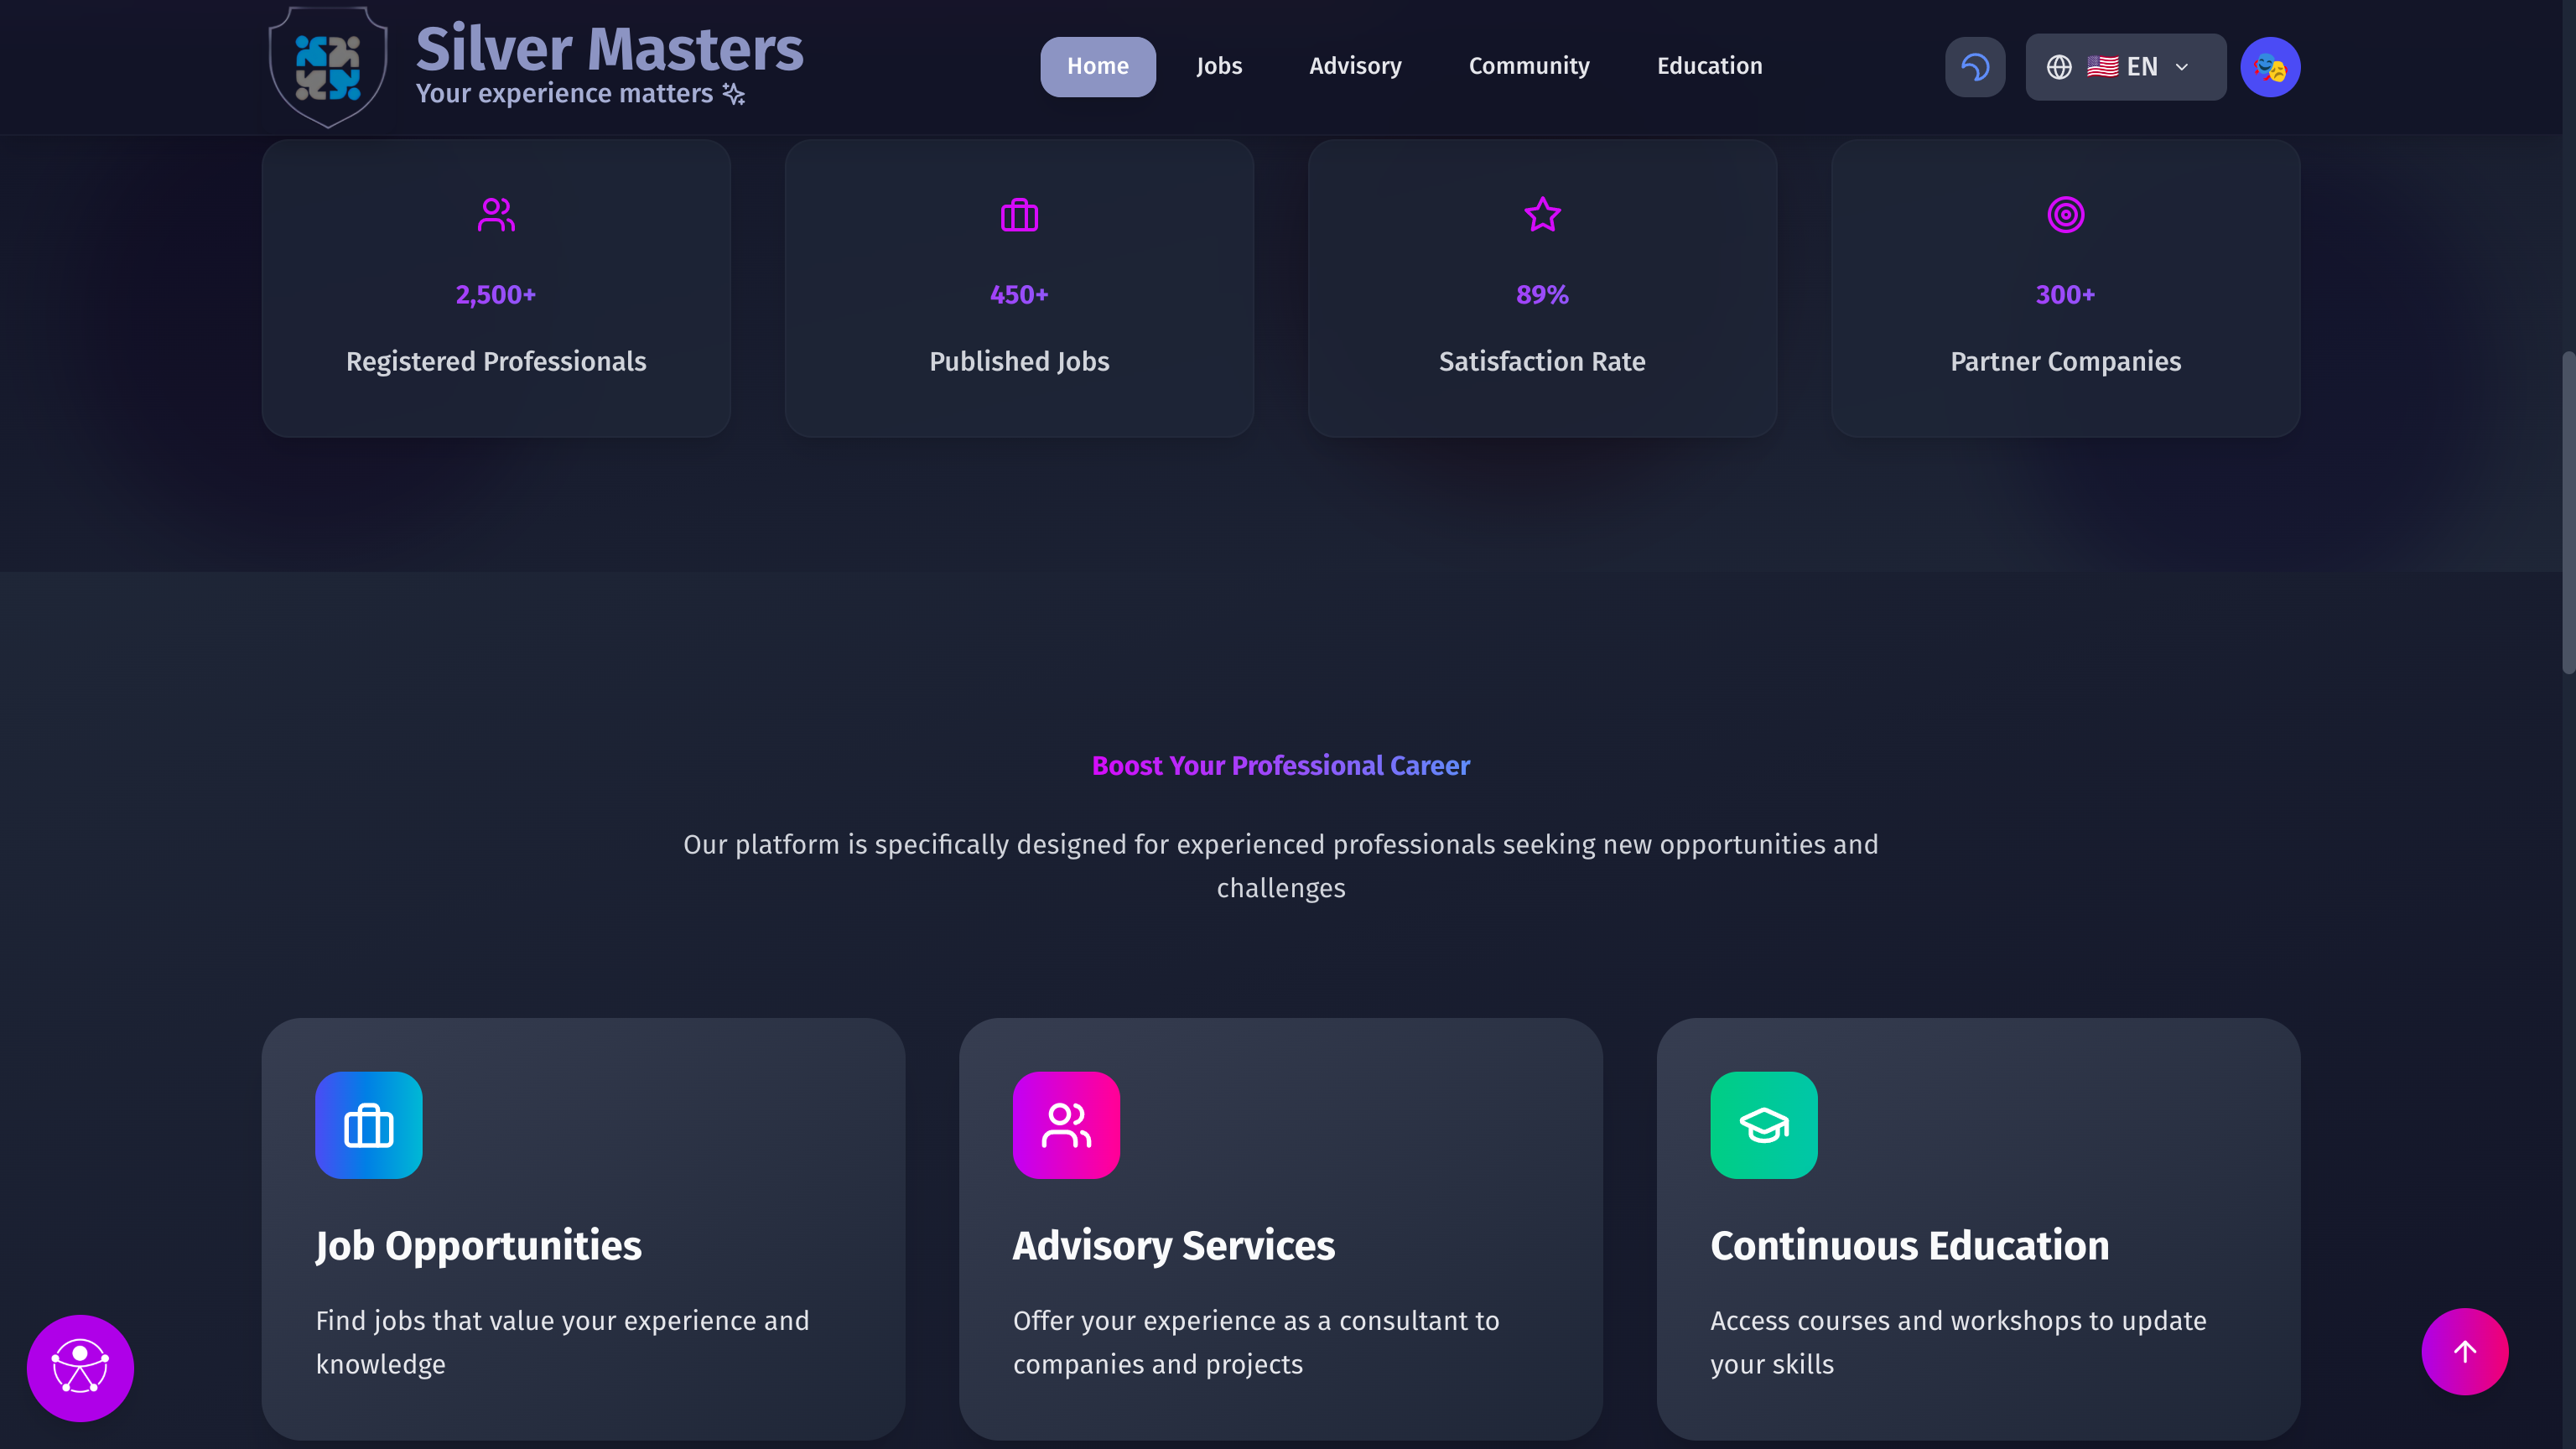2576x1449 pixels.
Task: Click the briefcase icon above Published Jobs
Action: [x=1019, y=215]
